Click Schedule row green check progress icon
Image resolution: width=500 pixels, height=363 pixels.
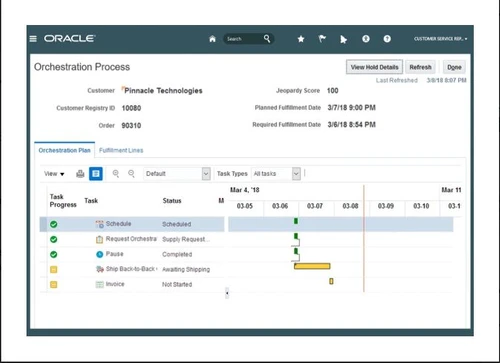54,224
